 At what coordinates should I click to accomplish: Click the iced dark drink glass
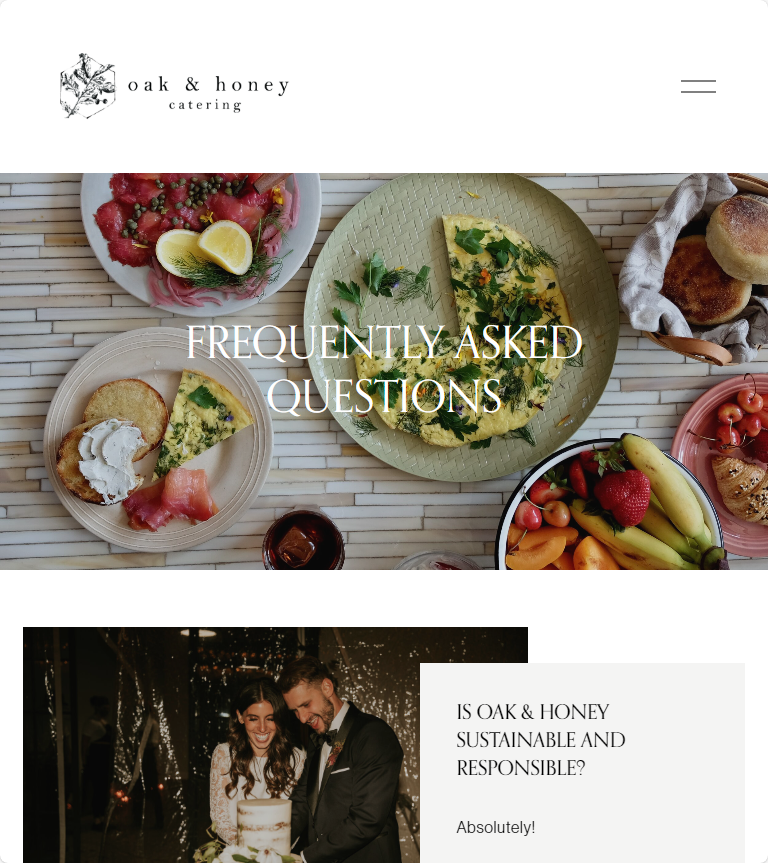point(303,539)
